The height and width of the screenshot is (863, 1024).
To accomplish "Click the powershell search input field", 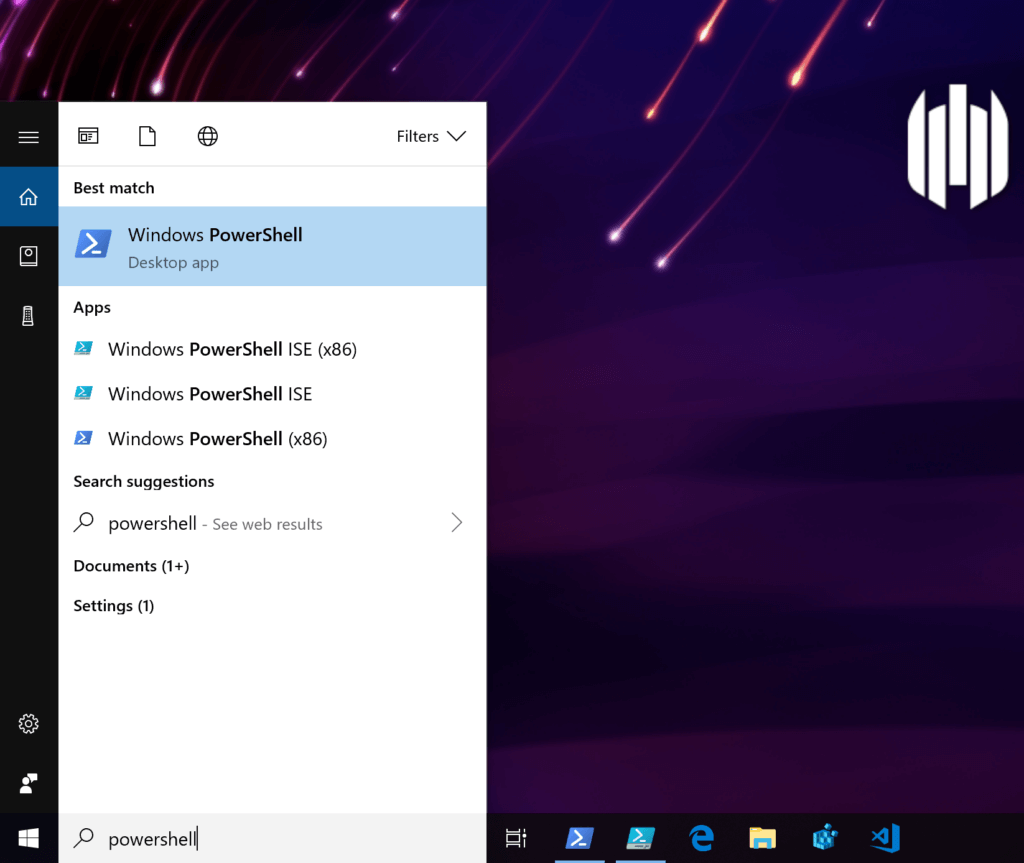I will (280, 839).
